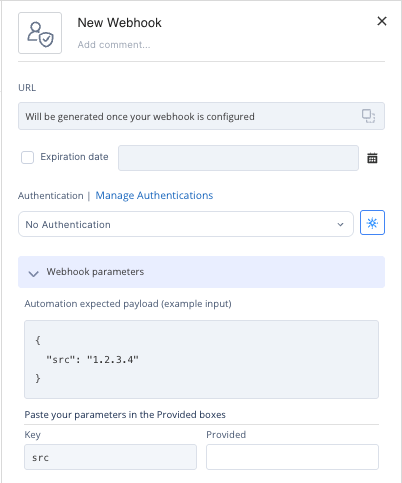The height and width of the screenshot is (483, 402).
Task: Click the generated URL field
Action: [201, 116]
